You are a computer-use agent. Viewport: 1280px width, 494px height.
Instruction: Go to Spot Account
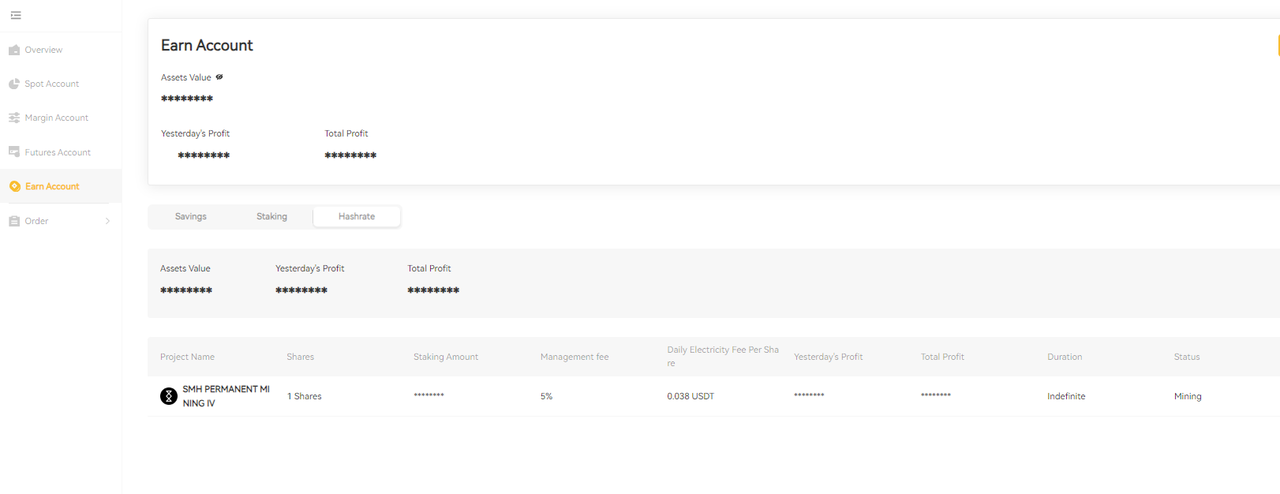click(x=52, y=84)
